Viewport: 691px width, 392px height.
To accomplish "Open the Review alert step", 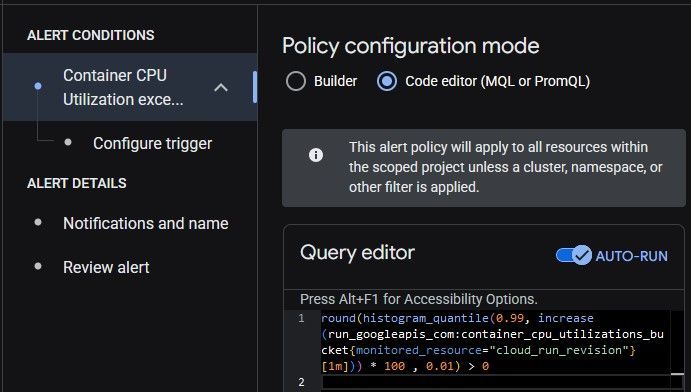I will [106, 267].
